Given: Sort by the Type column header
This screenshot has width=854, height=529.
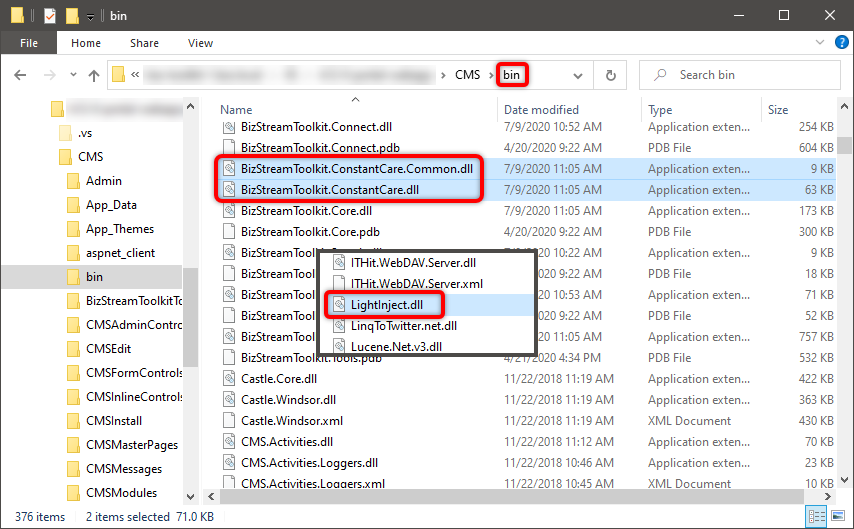Looking at the screenshot, I should pos(660,110).
